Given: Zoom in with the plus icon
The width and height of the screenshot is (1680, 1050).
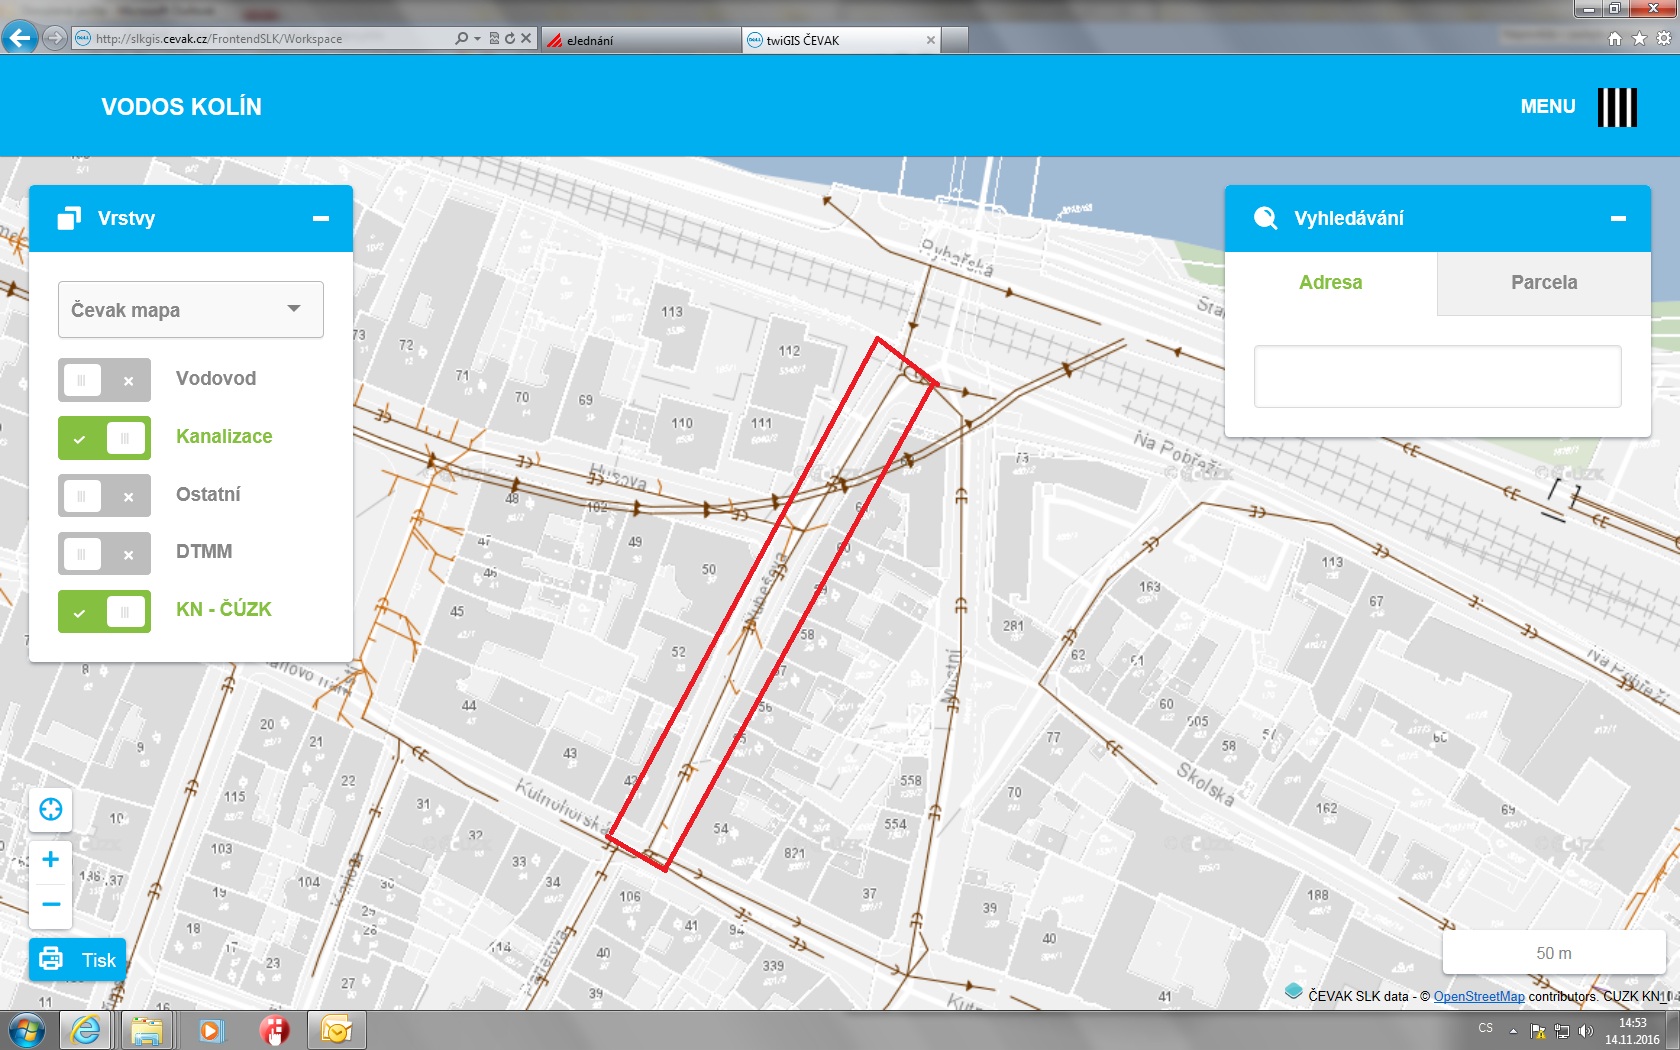Looking at the screenshot, I should pyautogui.click(x=51, y=859).
